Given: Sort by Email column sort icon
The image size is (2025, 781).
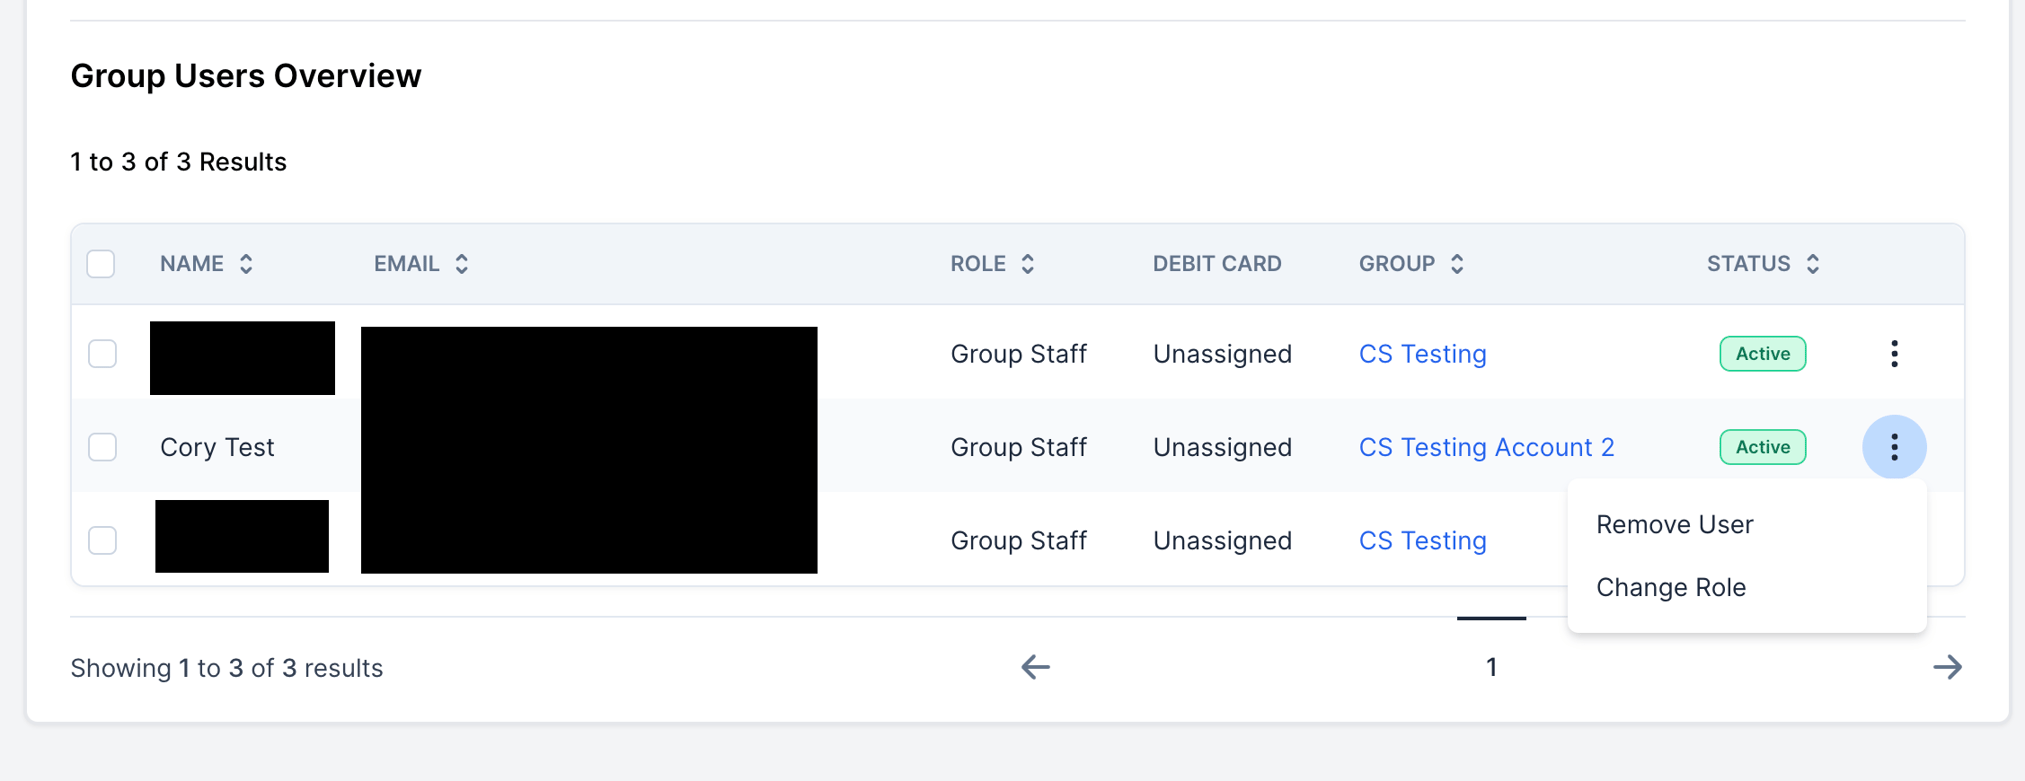Looking at the screenshot, I should pos(461,264).
